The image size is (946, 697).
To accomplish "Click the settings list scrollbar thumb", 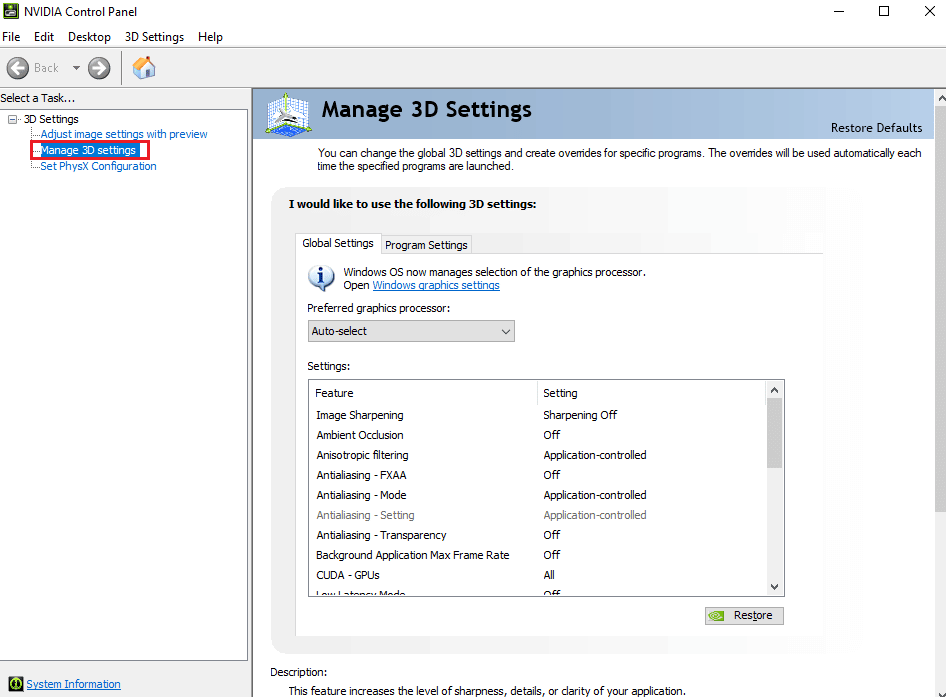I will [x=774, y=433].
